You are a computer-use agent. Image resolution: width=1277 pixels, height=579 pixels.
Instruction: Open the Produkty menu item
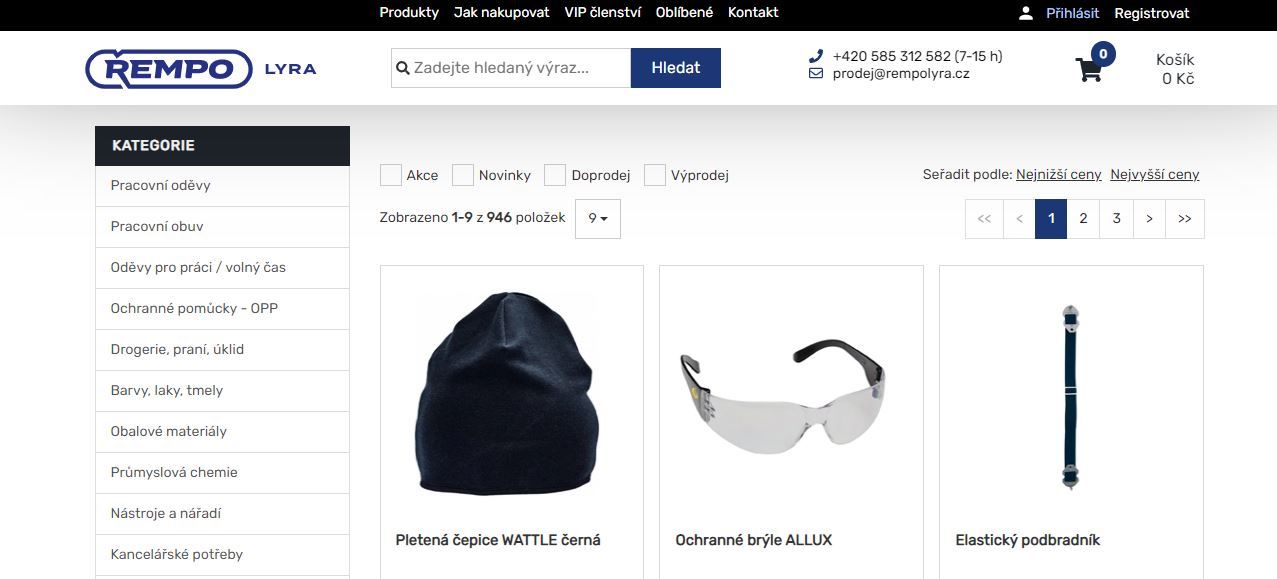pos(409,13)
